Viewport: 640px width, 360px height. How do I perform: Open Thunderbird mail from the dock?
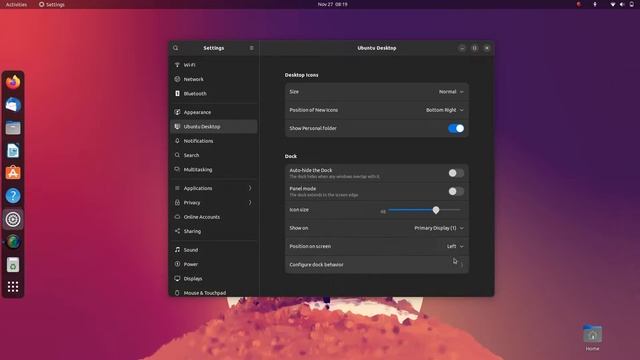tap(13, 105)
